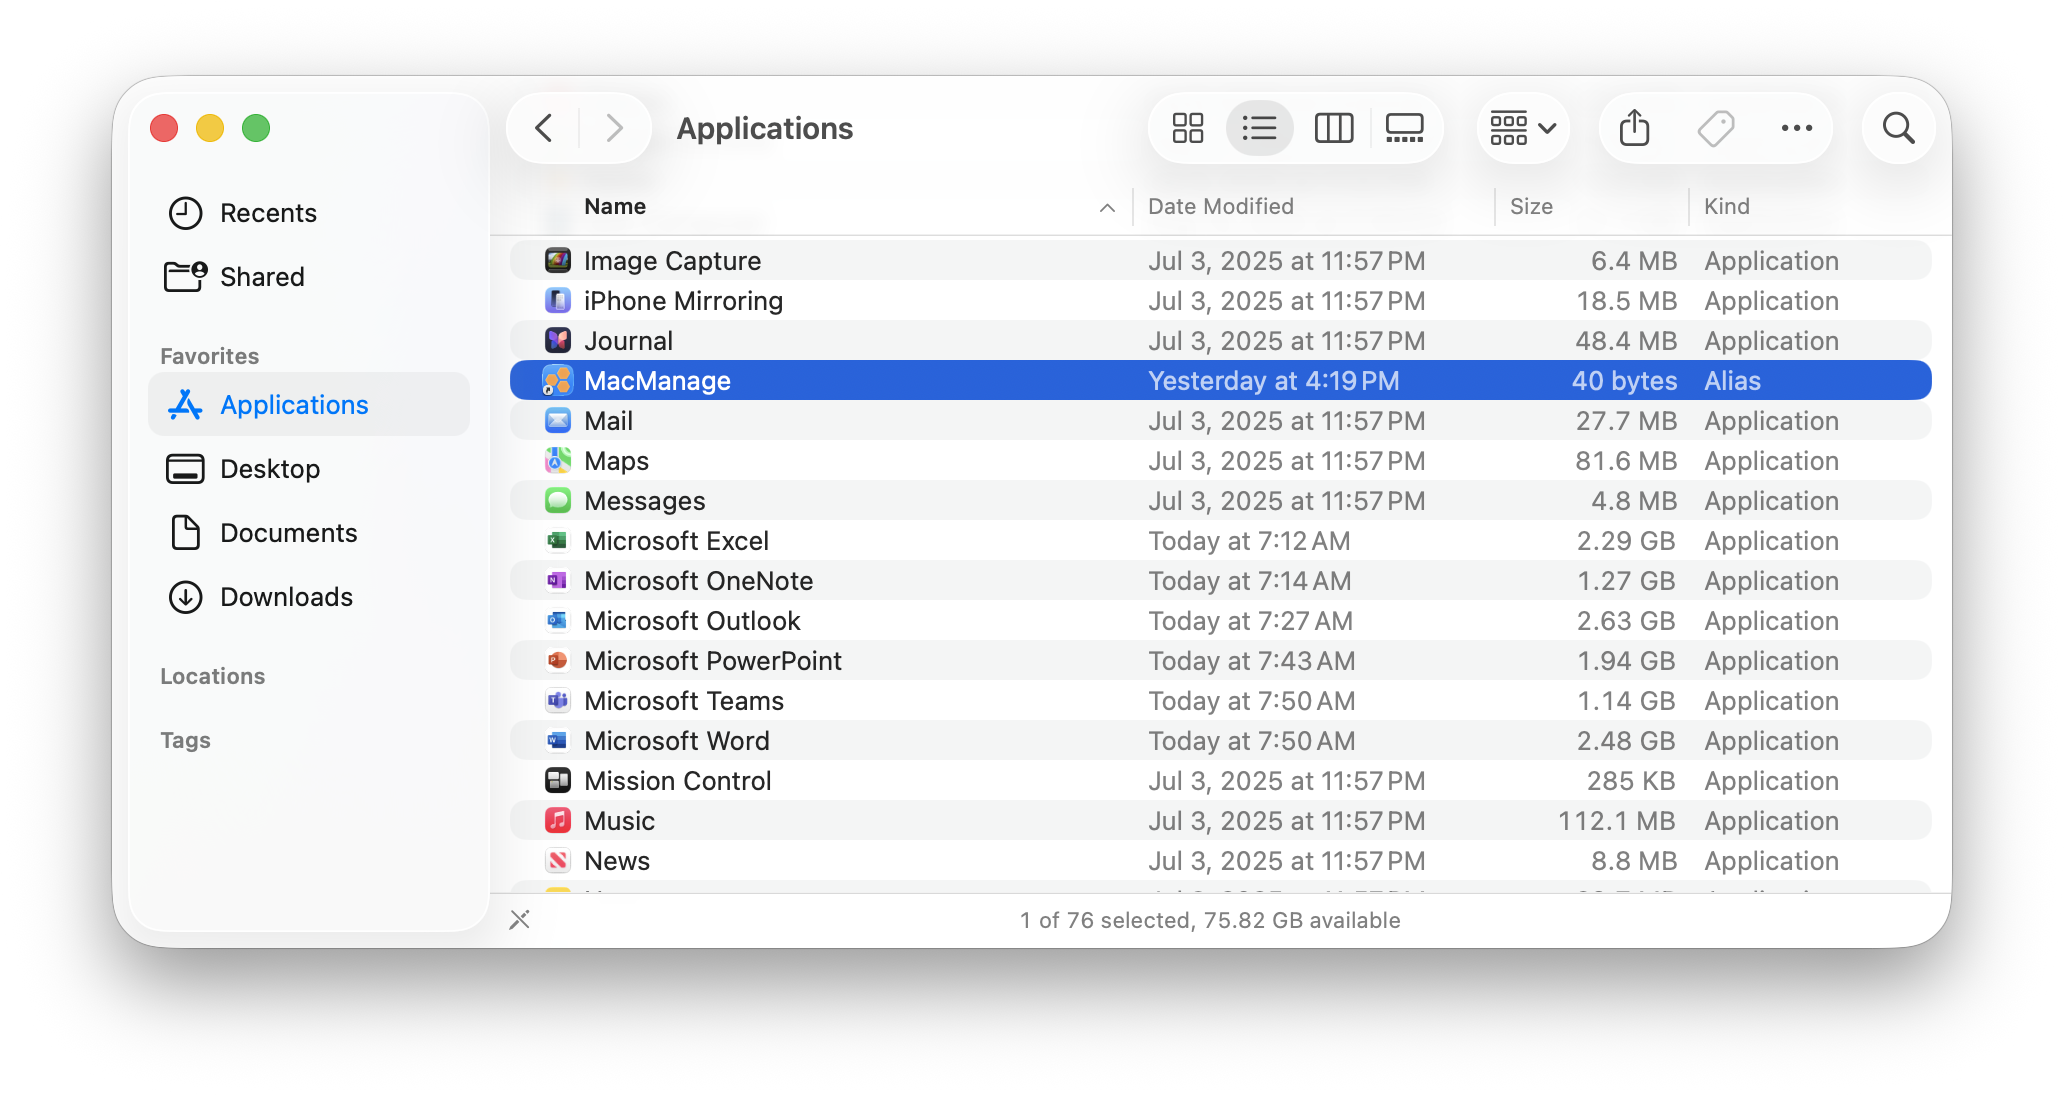
Task: Click the Downloads arrow icon
Action: coord(185,597)
